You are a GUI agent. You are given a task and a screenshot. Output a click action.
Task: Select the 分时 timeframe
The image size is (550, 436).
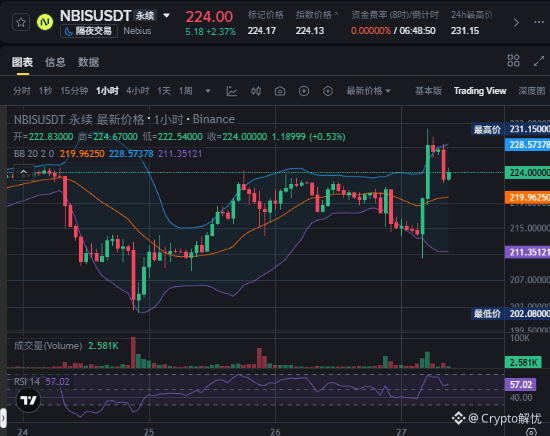click(22, 91)
